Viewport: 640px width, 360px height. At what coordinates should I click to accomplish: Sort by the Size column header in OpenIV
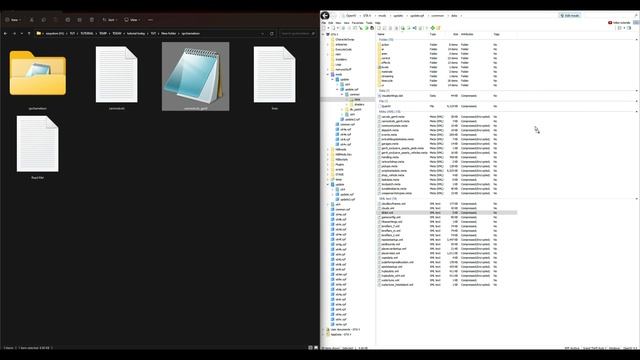[456, 34]
